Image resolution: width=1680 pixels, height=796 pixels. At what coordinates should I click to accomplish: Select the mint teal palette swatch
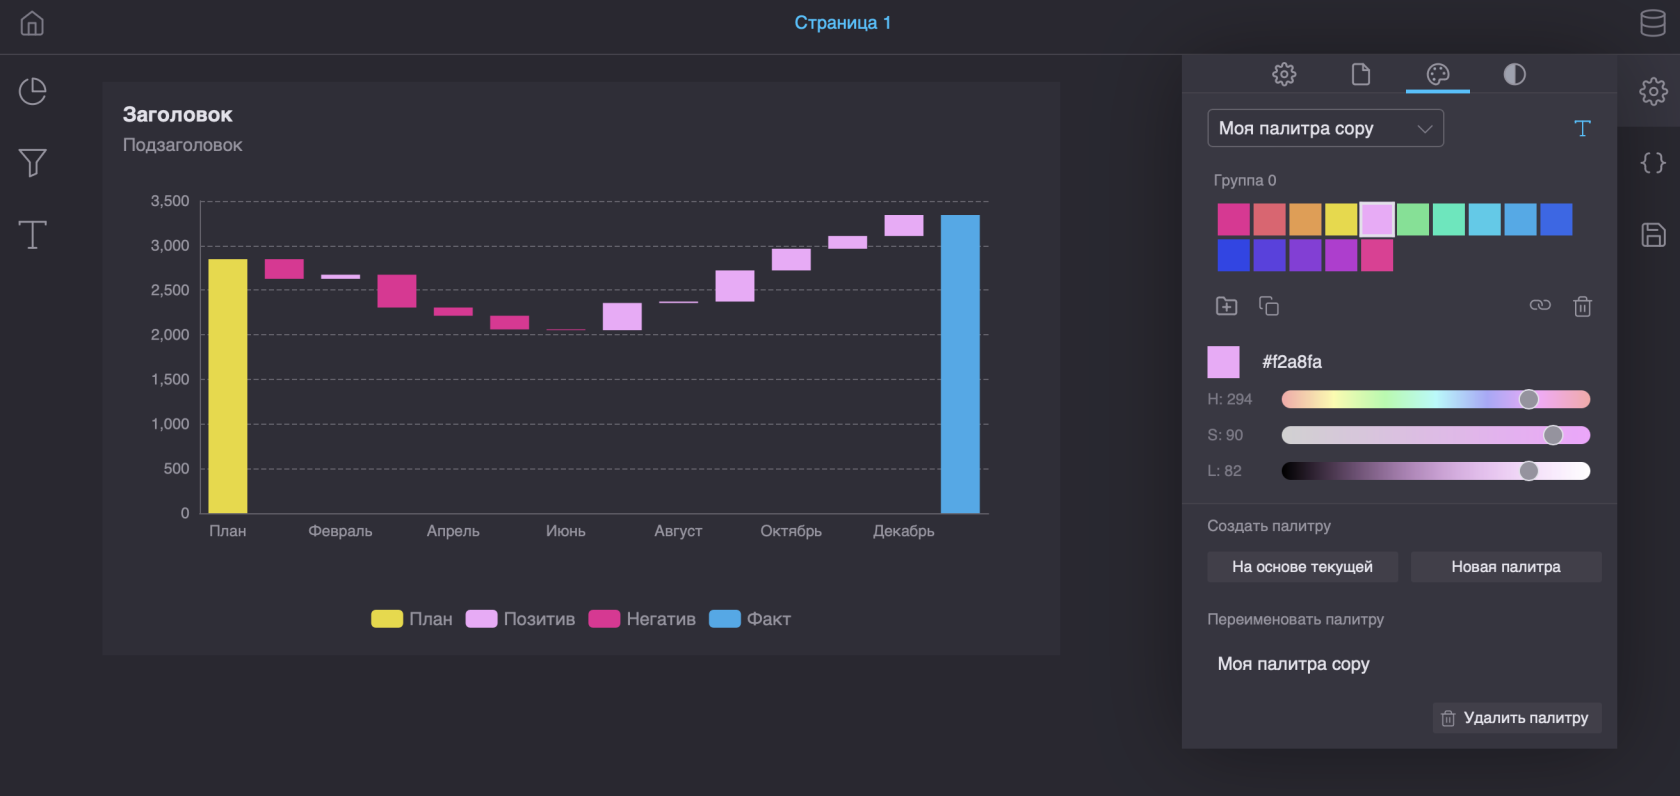(1449, 219)
